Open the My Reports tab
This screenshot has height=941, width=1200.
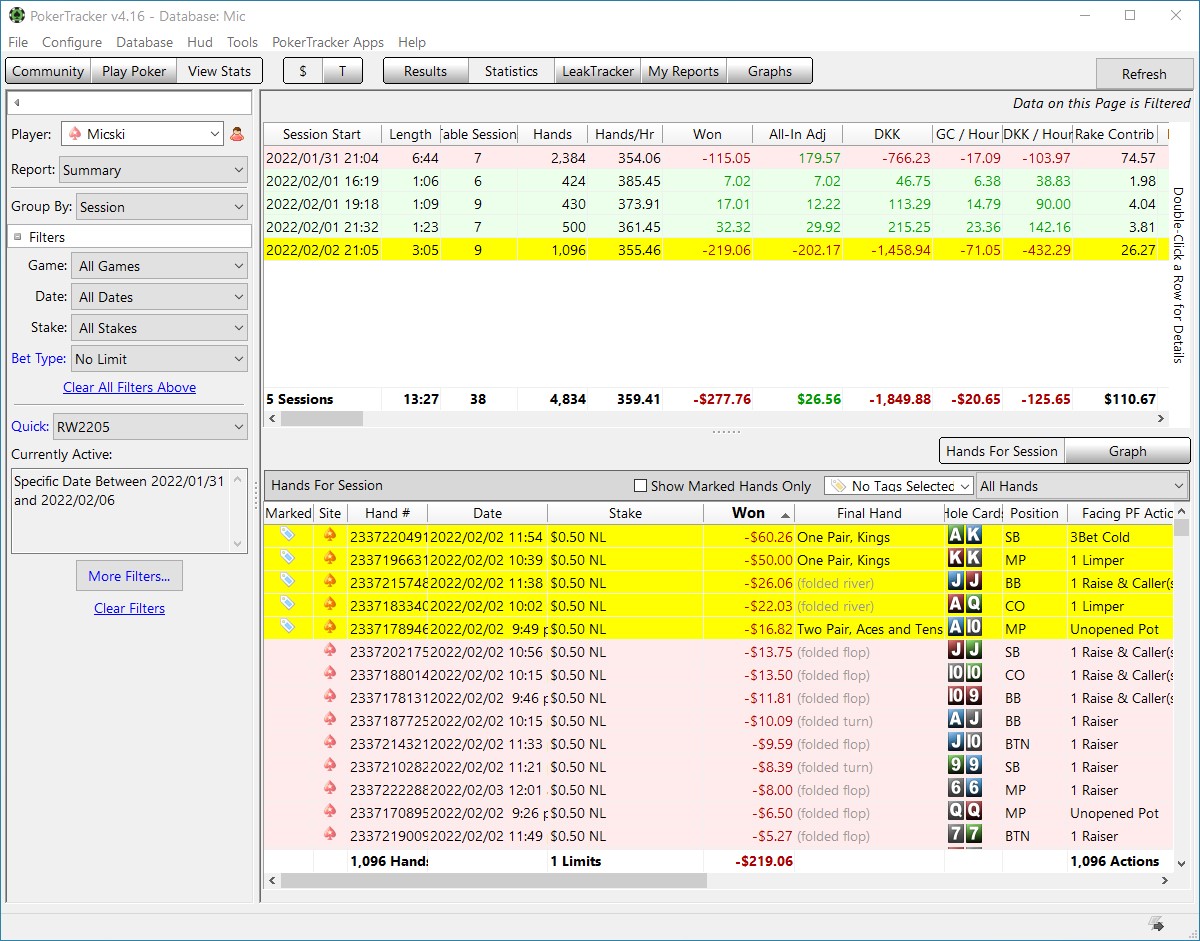tap(684, 71)
